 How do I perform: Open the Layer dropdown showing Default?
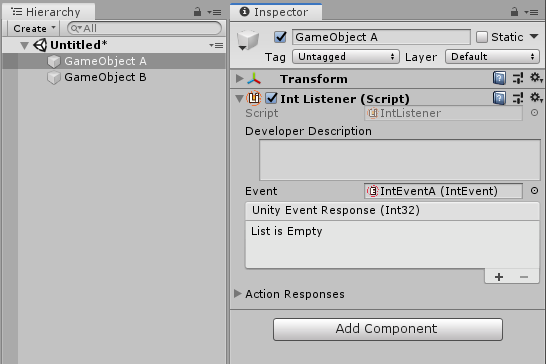point(492,56)
